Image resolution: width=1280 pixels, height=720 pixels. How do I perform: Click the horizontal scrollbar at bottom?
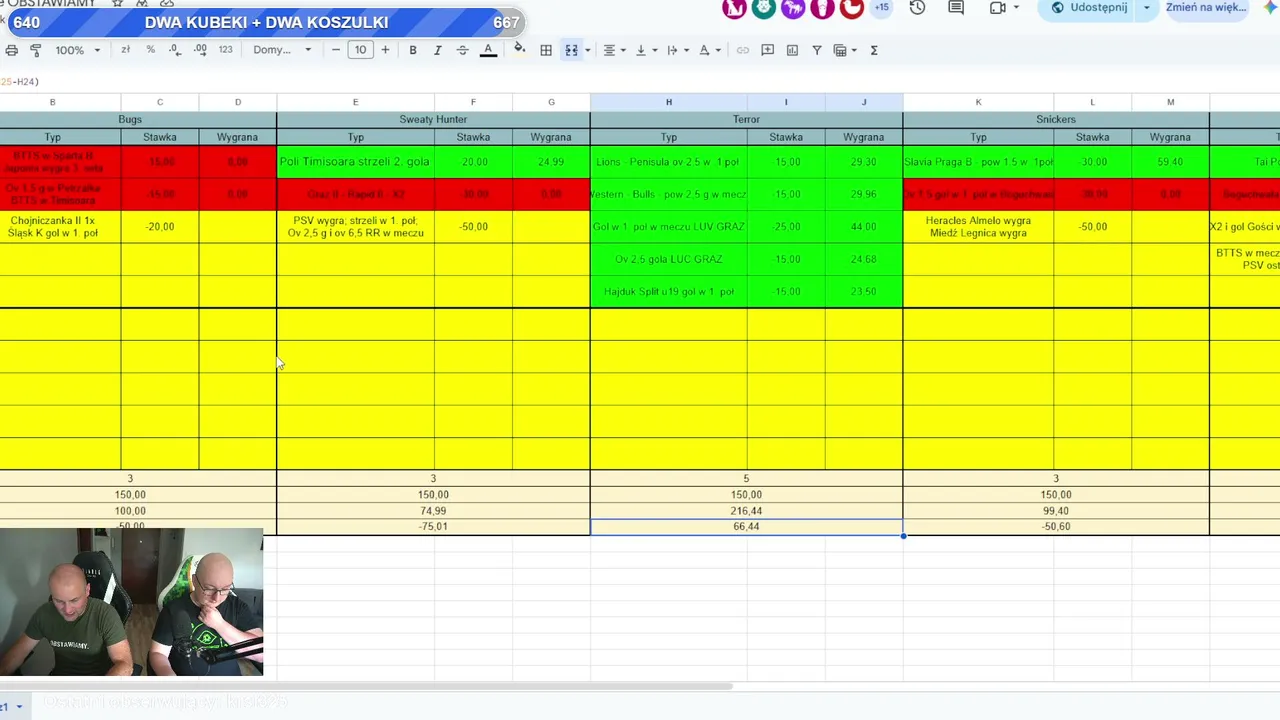point(366,687)
